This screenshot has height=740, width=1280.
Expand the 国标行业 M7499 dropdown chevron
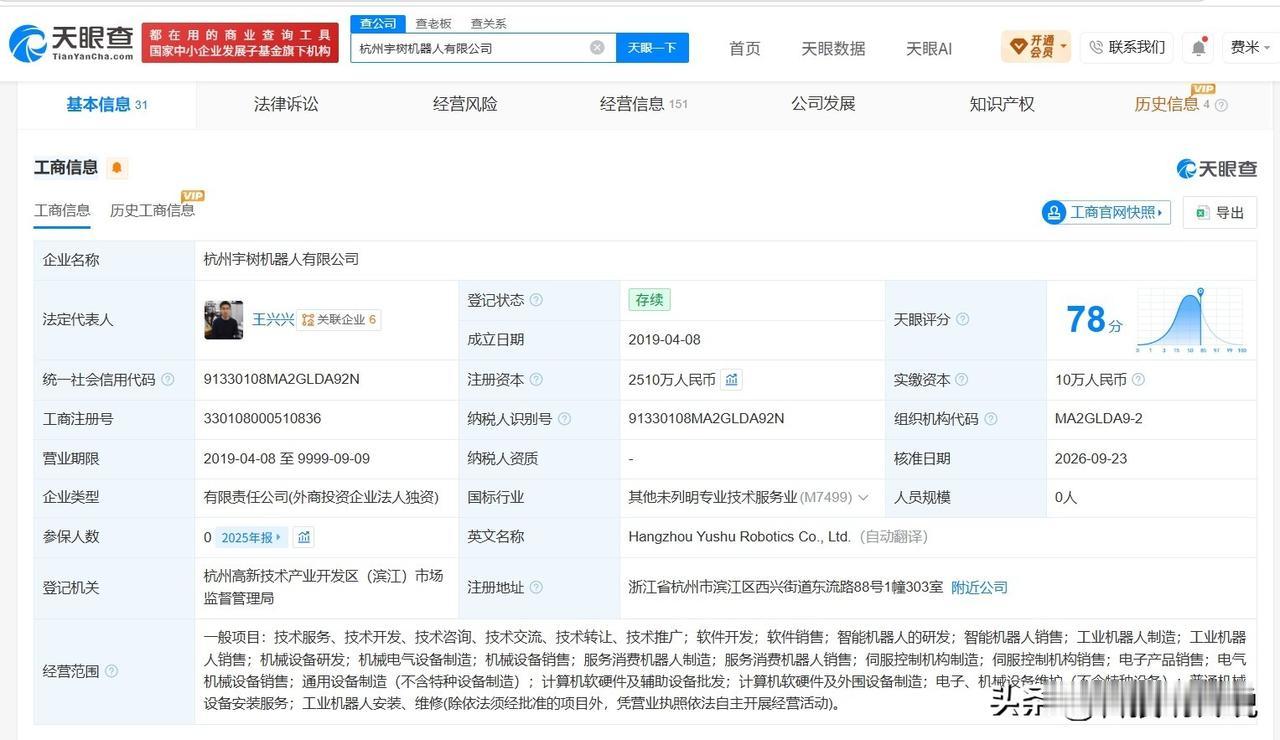[x=863, y=497]
